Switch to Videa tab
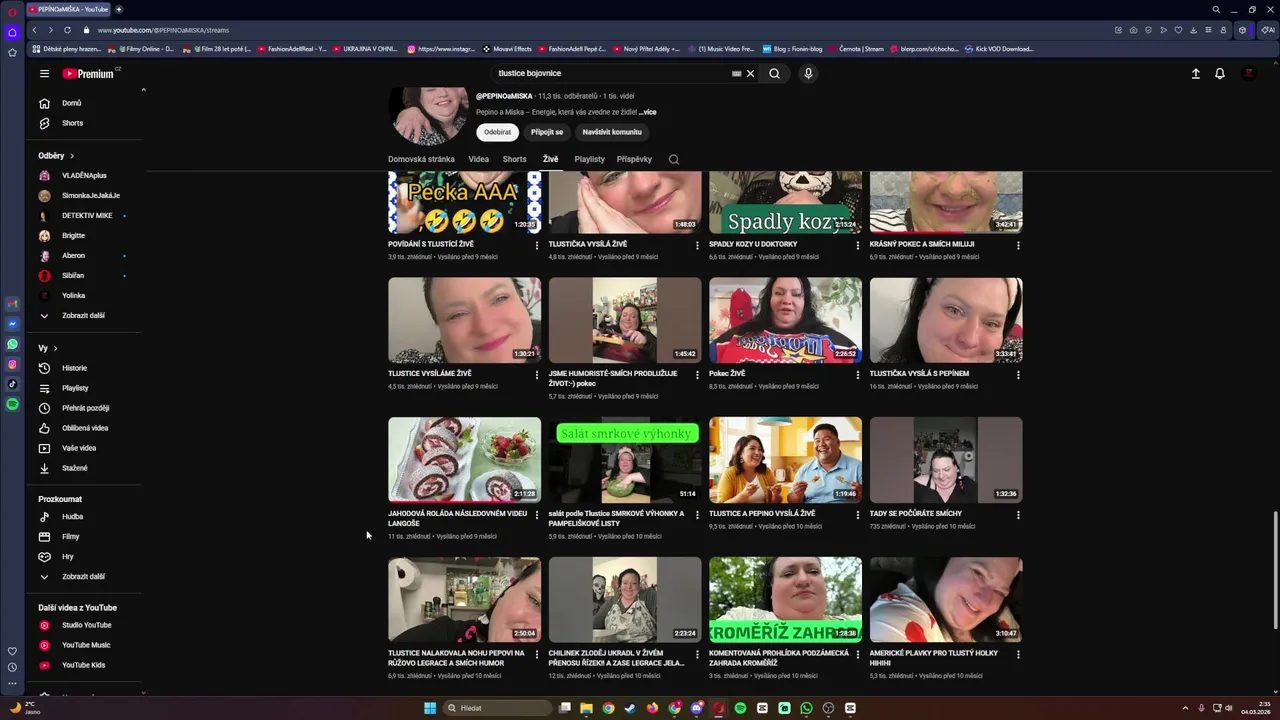 click(x=479, y=159)
